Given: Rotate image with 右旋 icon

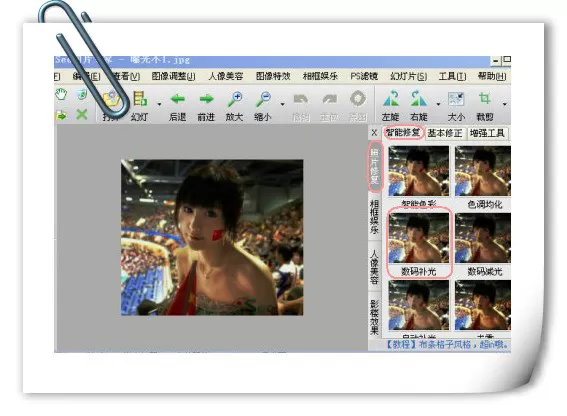Looking at the screenshot, I should tap(418, 98).
